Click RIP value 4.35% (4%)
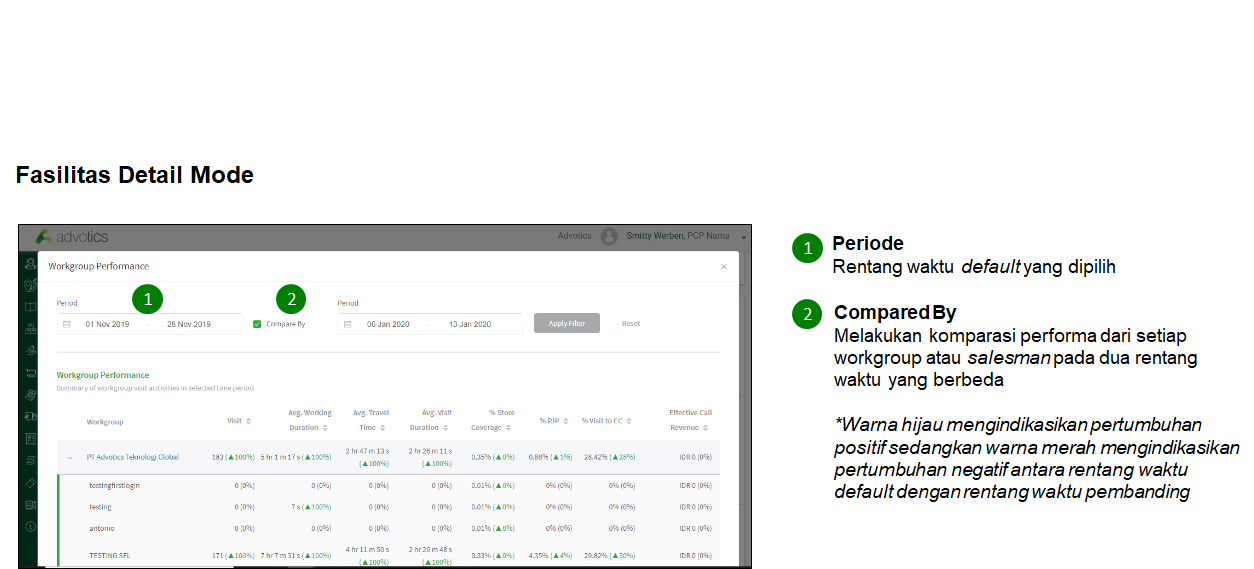The image size is (1254, 569). tap(551, 555)
